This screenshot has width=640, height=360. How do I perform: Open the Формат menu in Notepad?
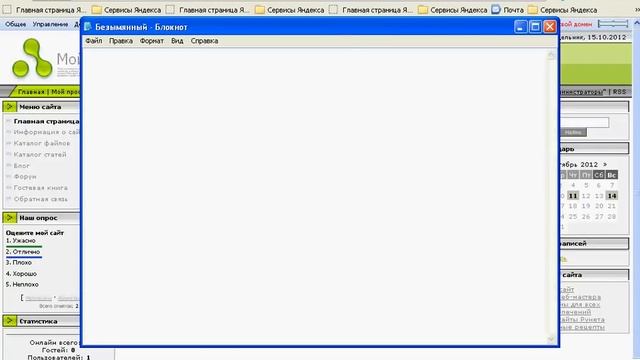point(151,41)
